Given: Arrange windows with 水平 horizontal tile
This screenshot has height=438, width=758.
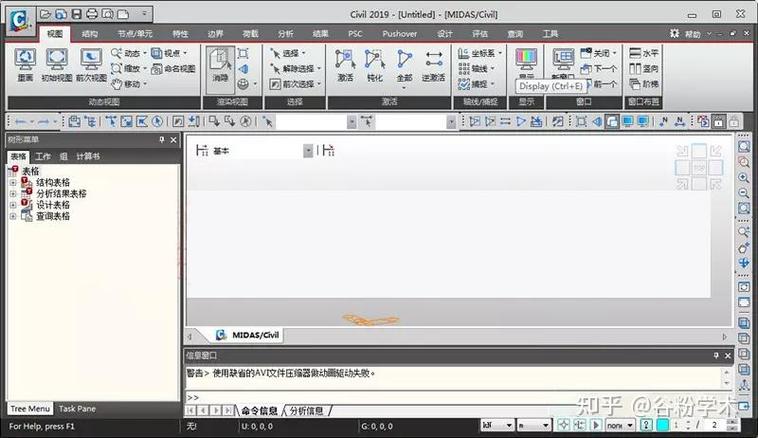Looking at the screenshot, I should pyautogui.click(x=643, y=53).
